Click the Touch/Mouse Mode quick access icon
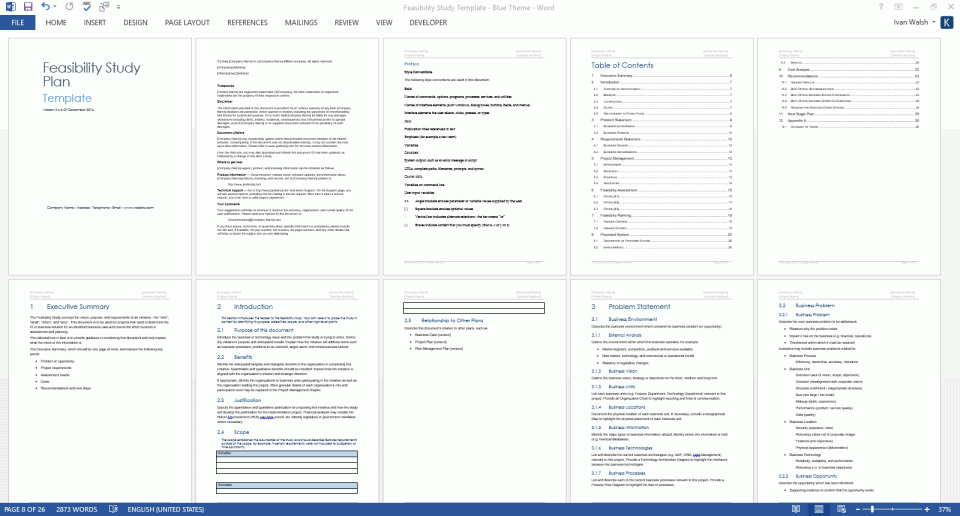The width and height of the screenshot is (960, 516). coord(103,7)
